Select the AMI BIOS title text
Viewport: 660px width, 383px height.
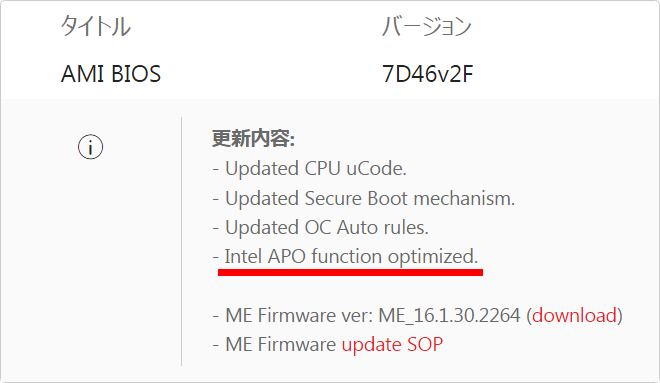(x=111, y=74)
